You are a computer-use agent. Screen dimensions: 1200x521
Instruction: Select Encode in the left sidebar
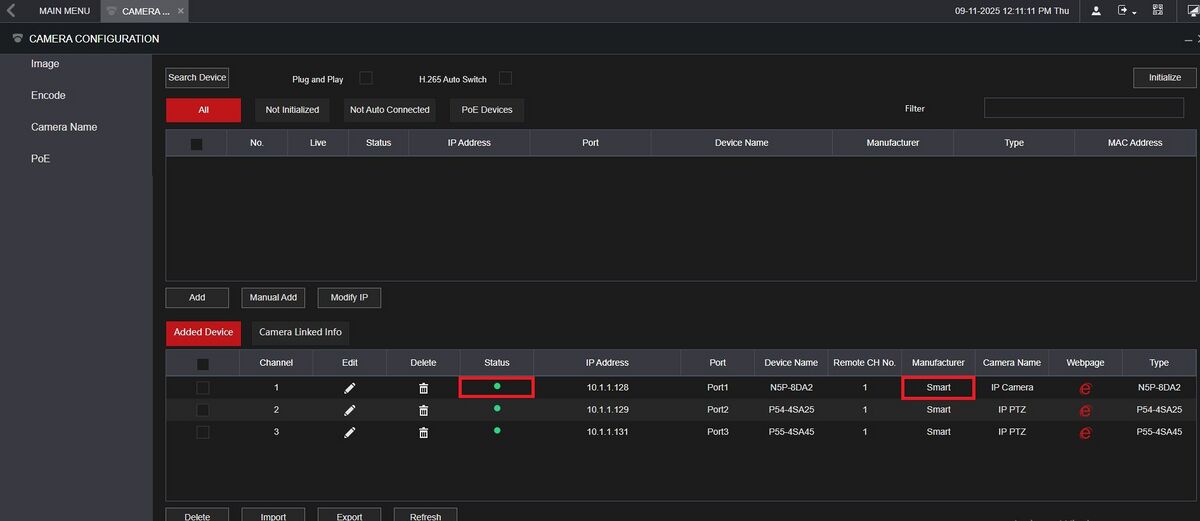pyautogui.click(x=48, y=96)
